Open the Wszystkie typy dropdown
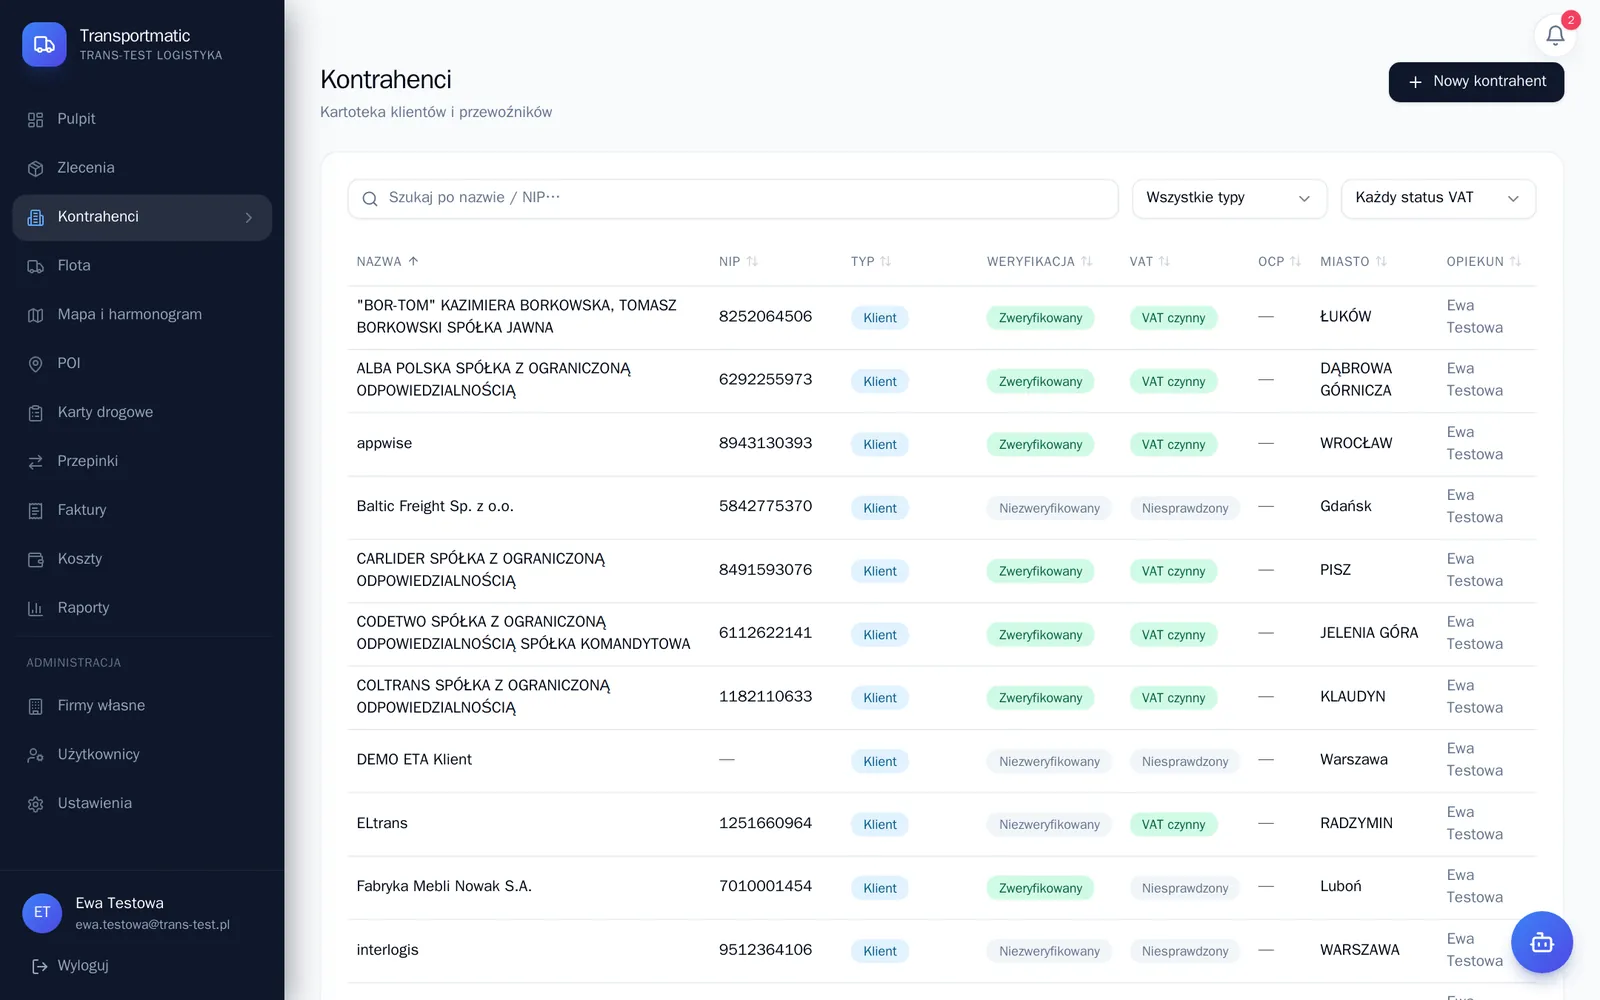This screenshot has height=1000, width=1600. [x=1229, y=198]
